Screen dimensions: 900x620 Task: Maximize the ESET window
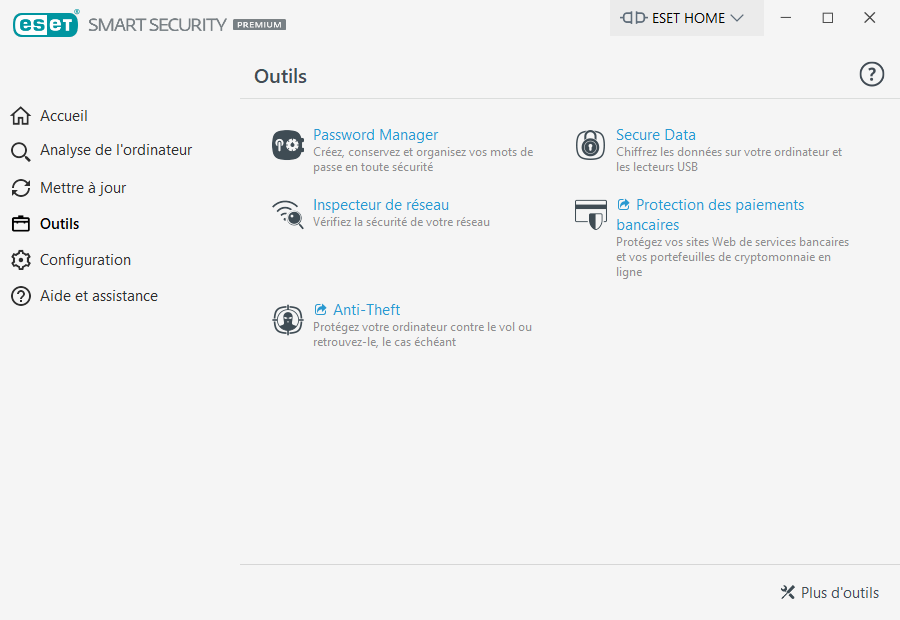828,18
